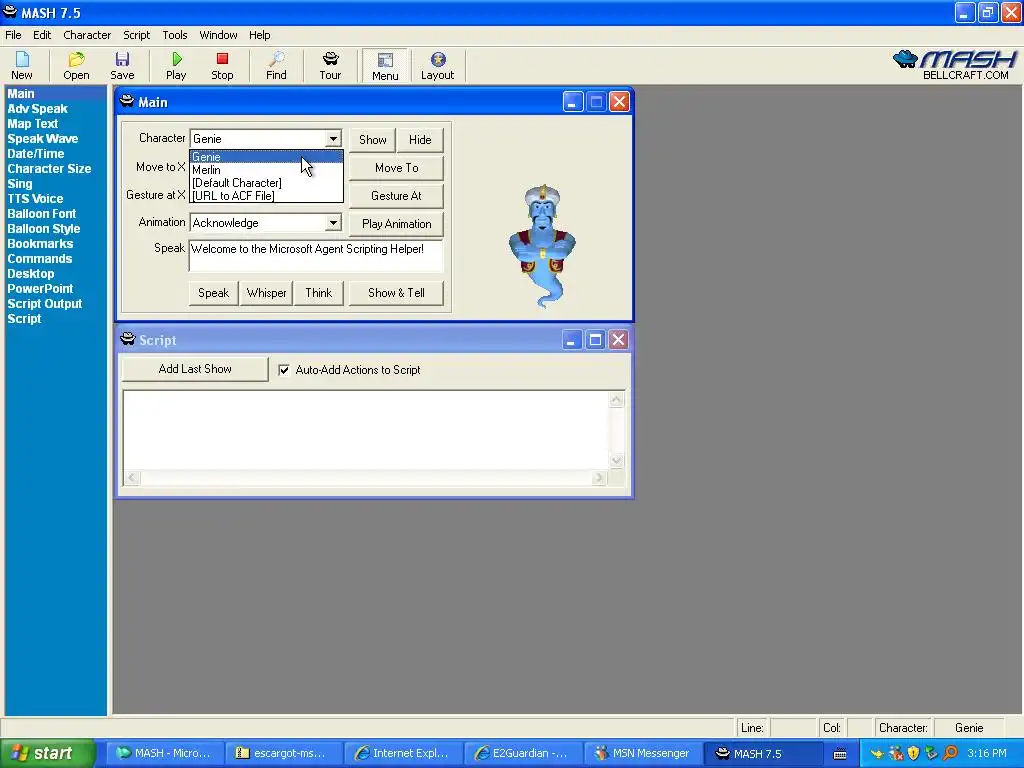The width and height of the screenshot is (1024, 768).
Task: Toggle the Menu toolbar button
Action: [x=385, y=65]
